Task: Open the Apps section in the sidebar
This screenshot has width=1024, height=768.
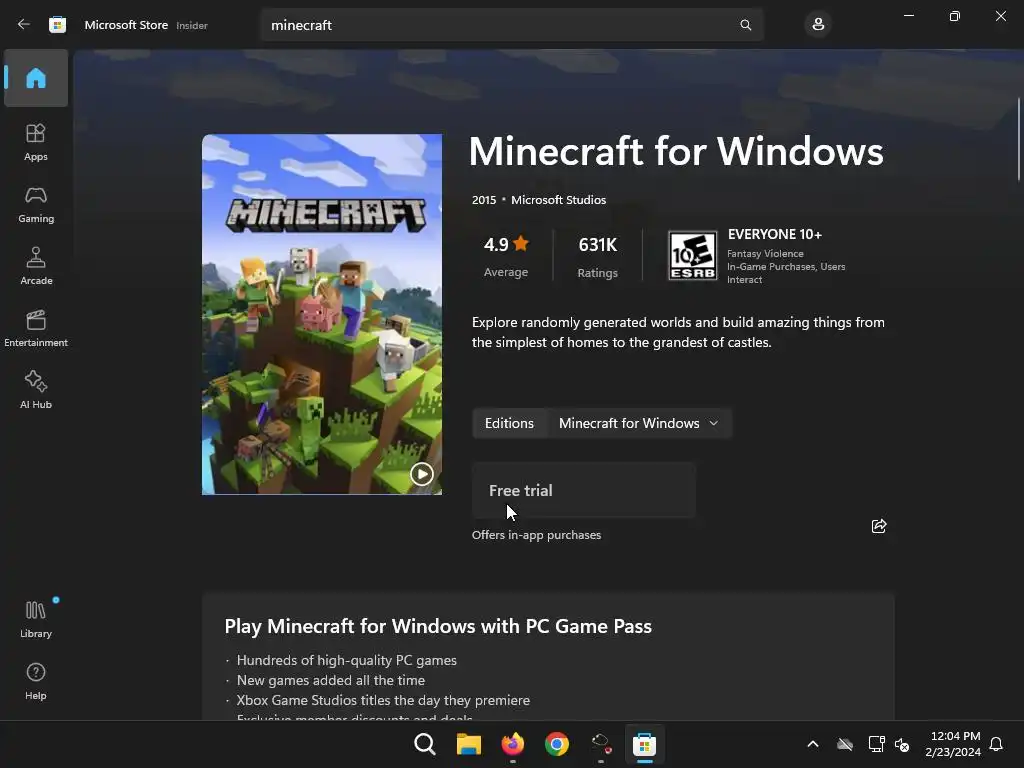Action: click(36, 142)
